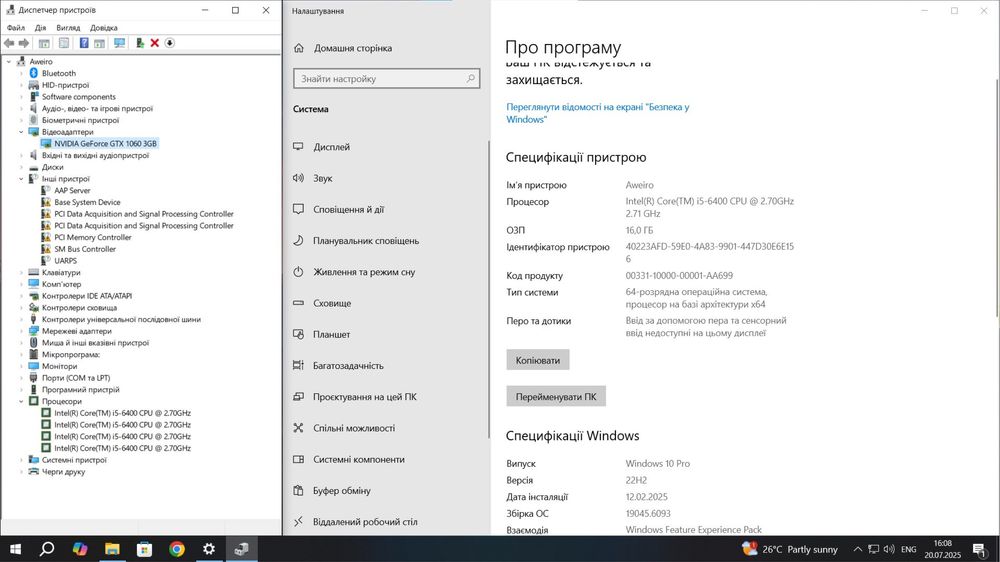Collapse the Інші пристрої category
The image size is (1000, 562).
pyautogui.click(x=21, y=179)
